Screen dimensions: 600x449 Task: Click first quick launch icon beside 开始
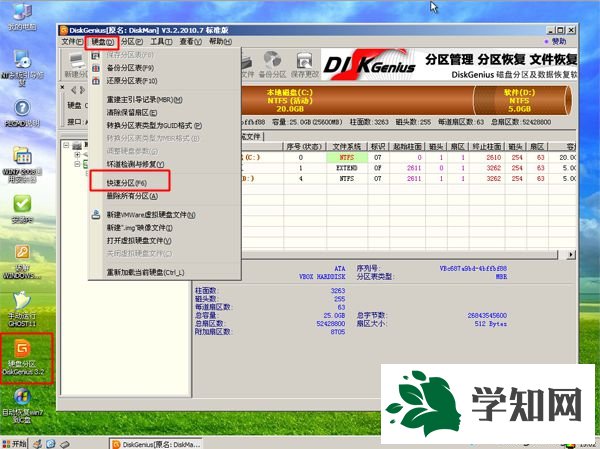click(37, 444)
